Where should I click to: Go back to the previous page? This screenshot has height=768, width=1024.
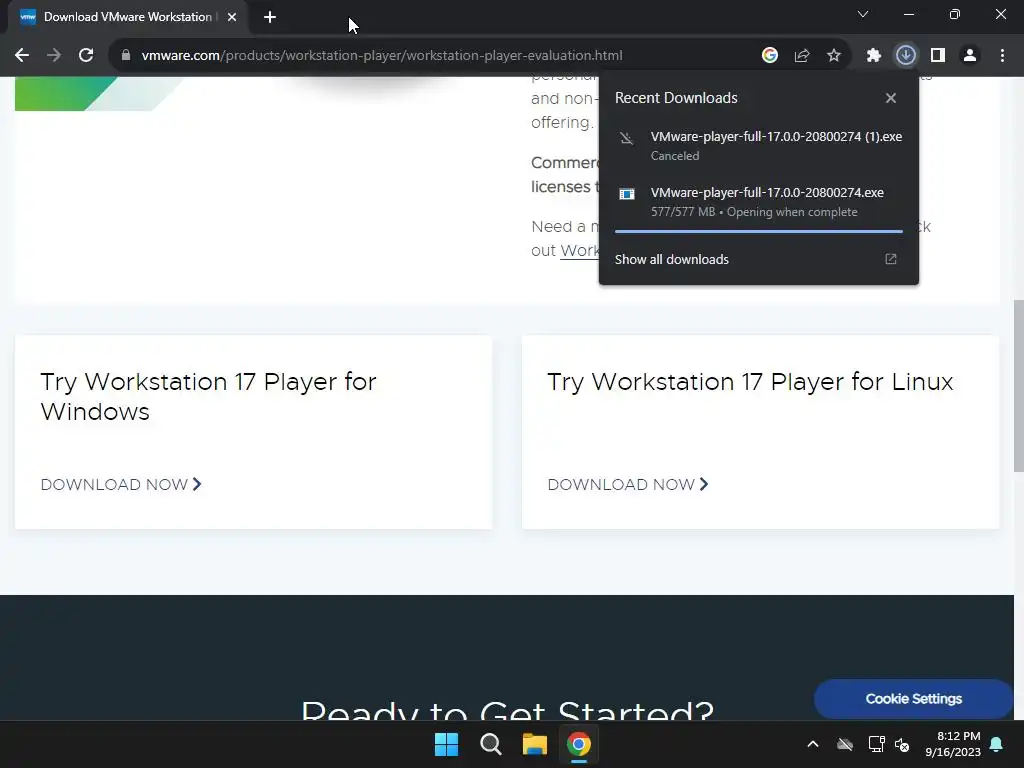pos(22,56)
